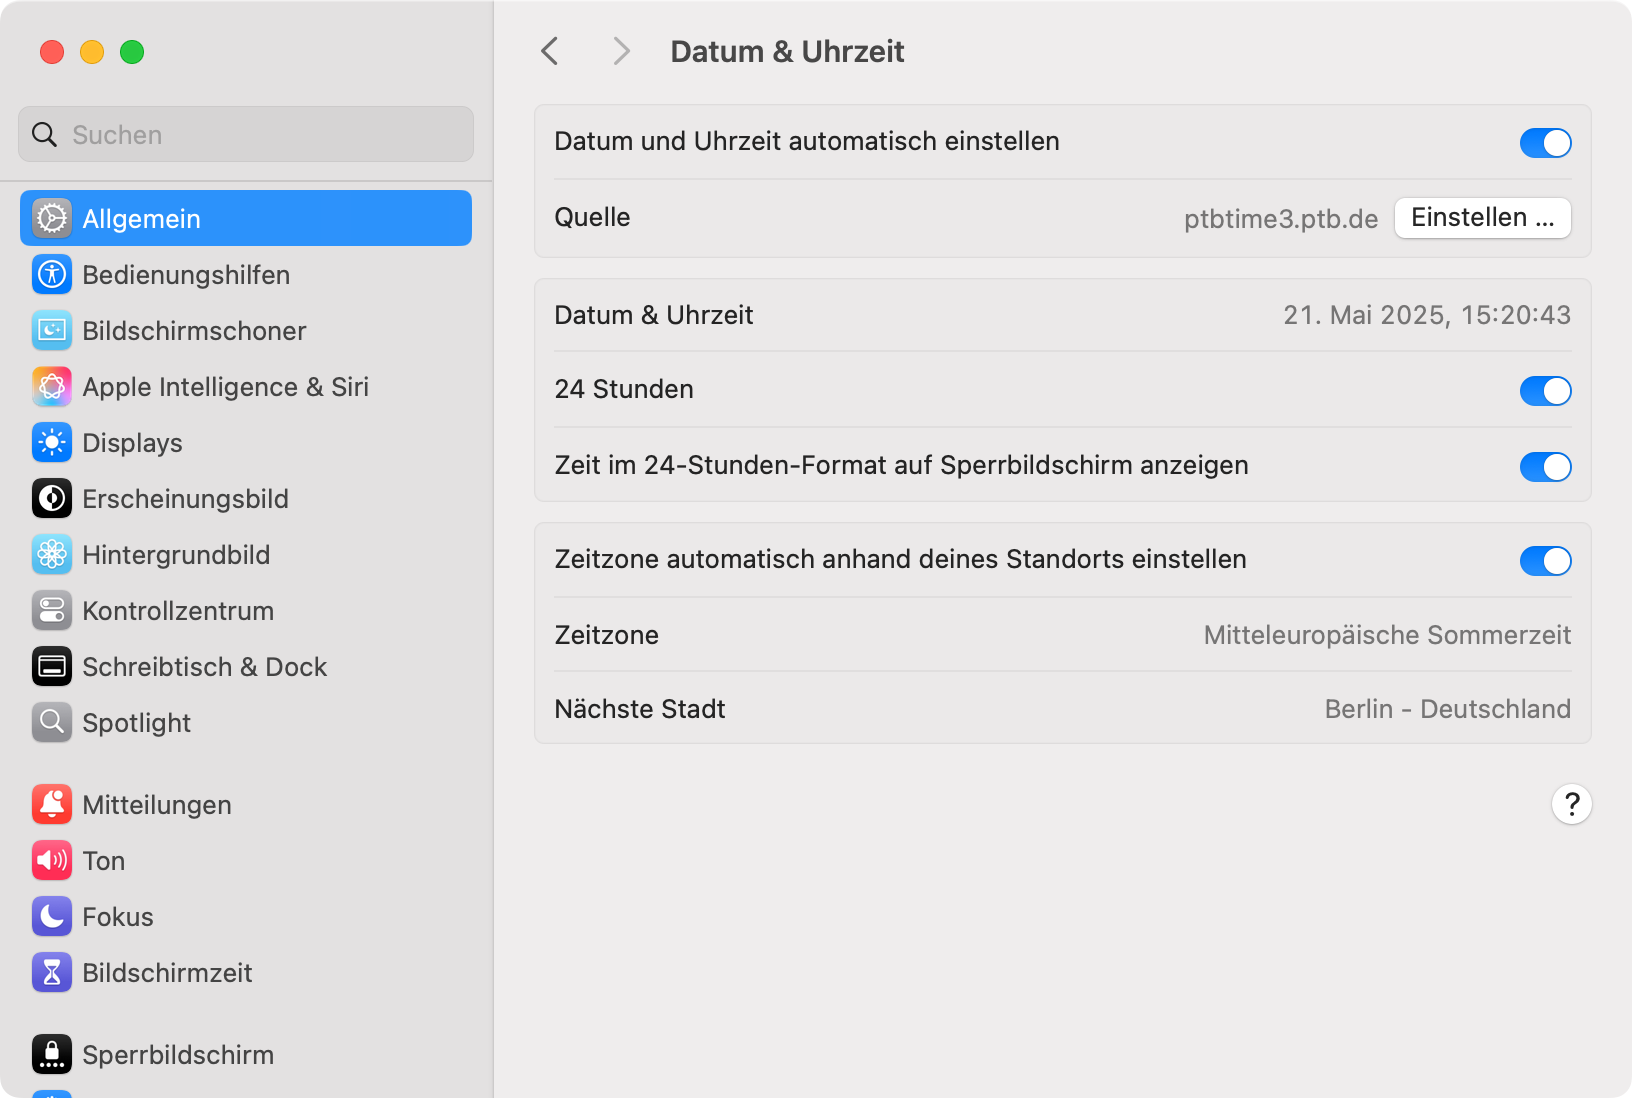Open Bedienungshilfen accessibility icon in sidebar
The image size is (1632, 1098).
[x=52, y=274]
